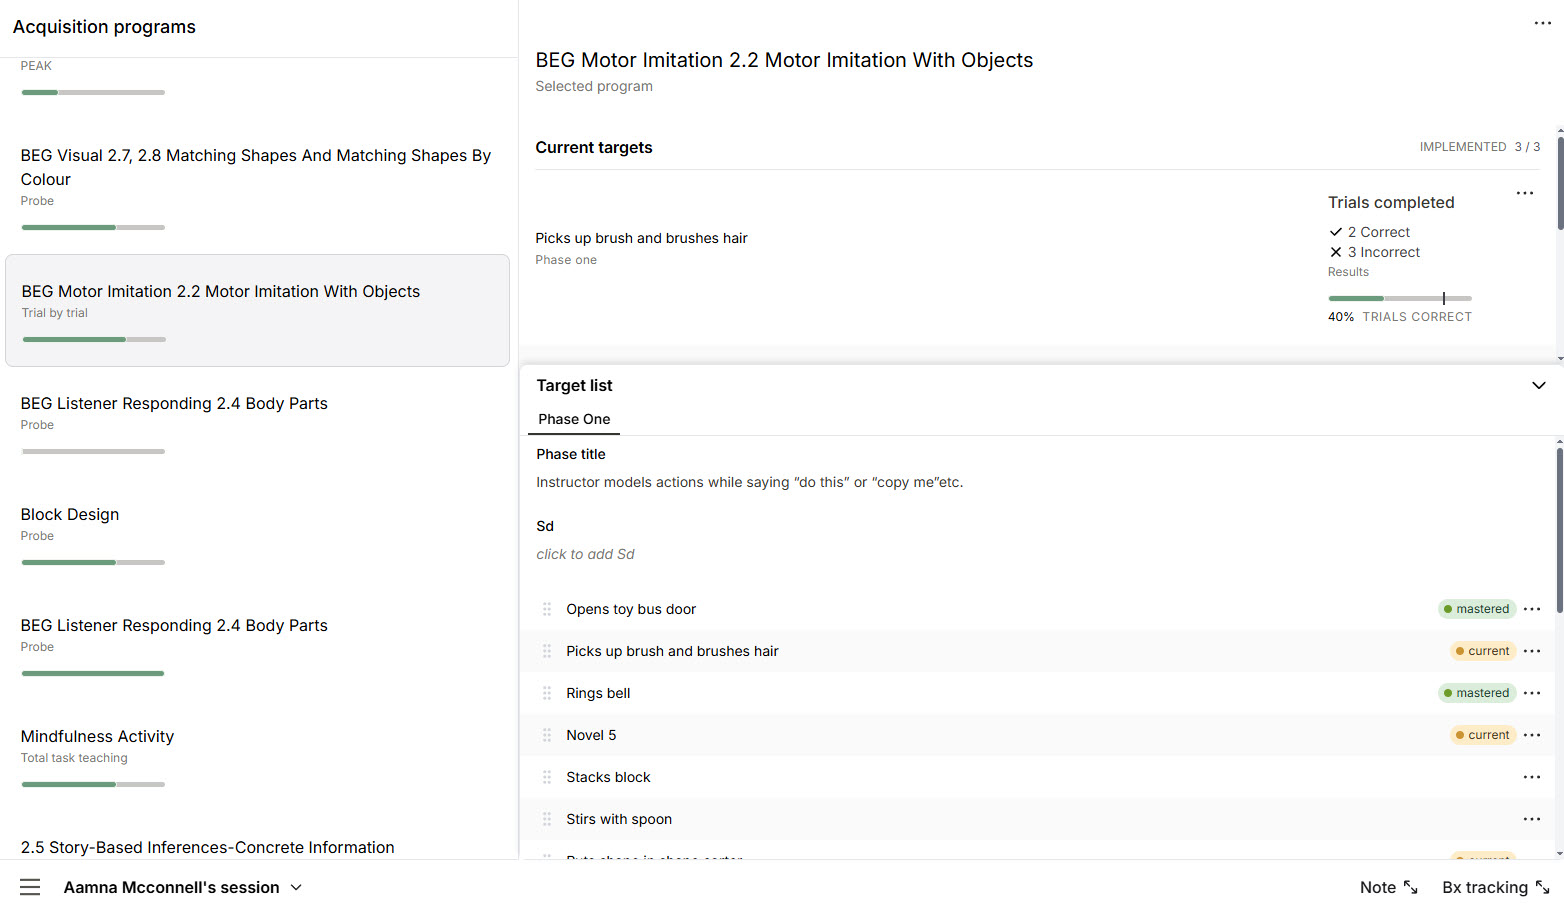Switch to the Phase One tab
This screenshot has width=1564, height=914.
574,419
